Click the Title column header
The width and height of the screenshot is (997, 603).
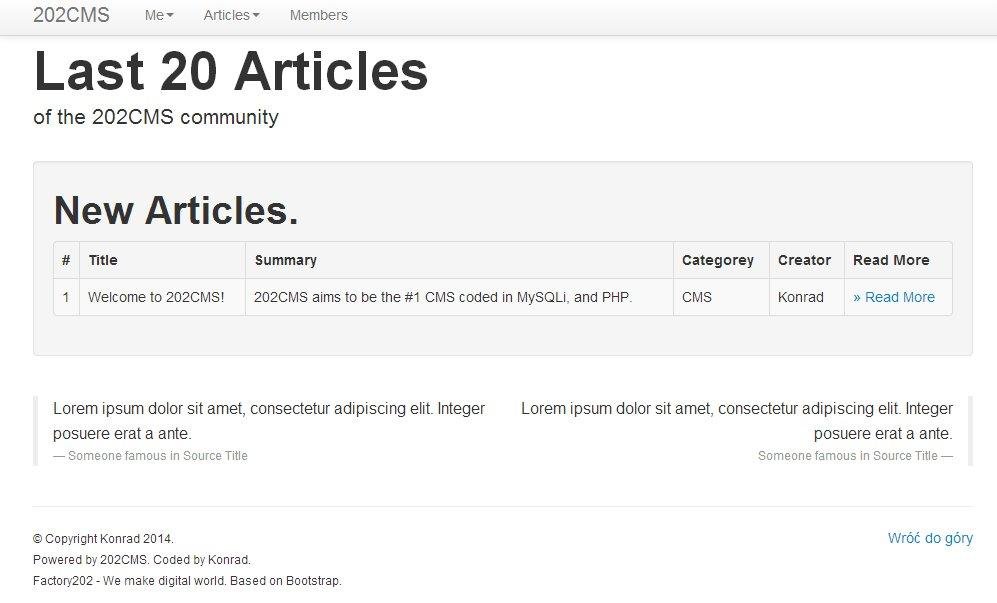point(103,260)
